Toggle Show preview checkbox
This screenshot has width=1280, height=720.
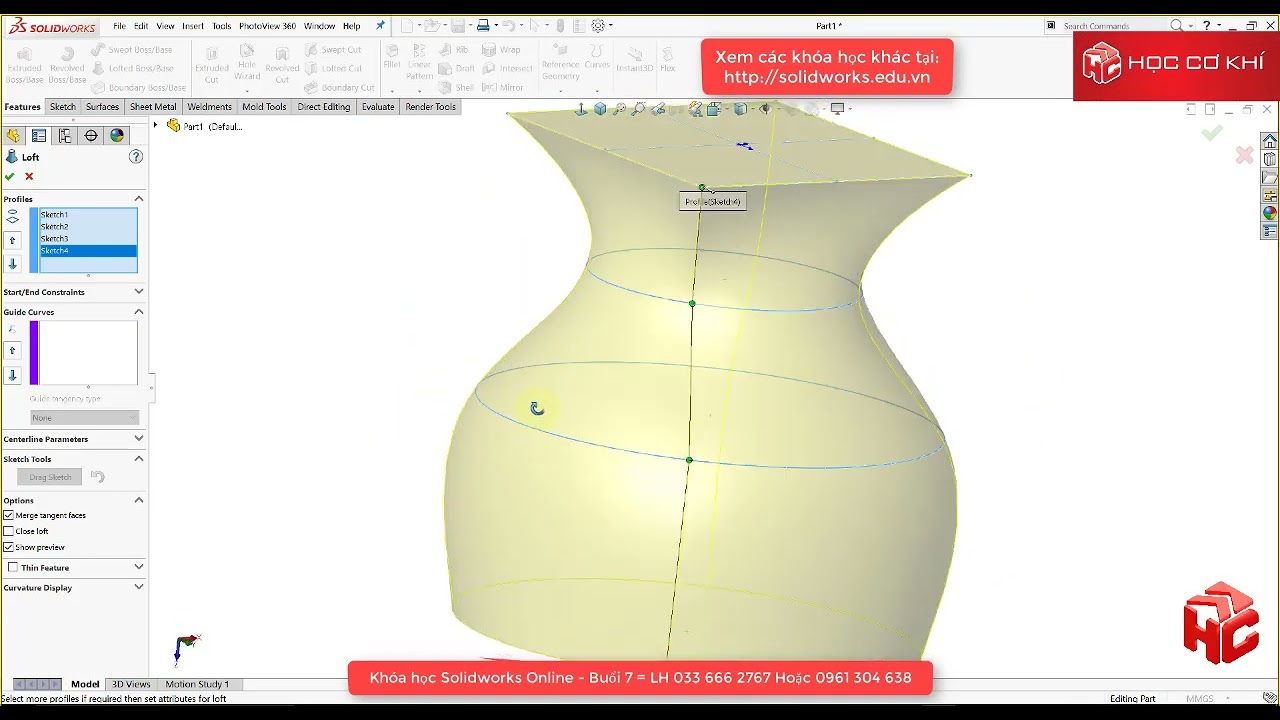coord(9,547)
